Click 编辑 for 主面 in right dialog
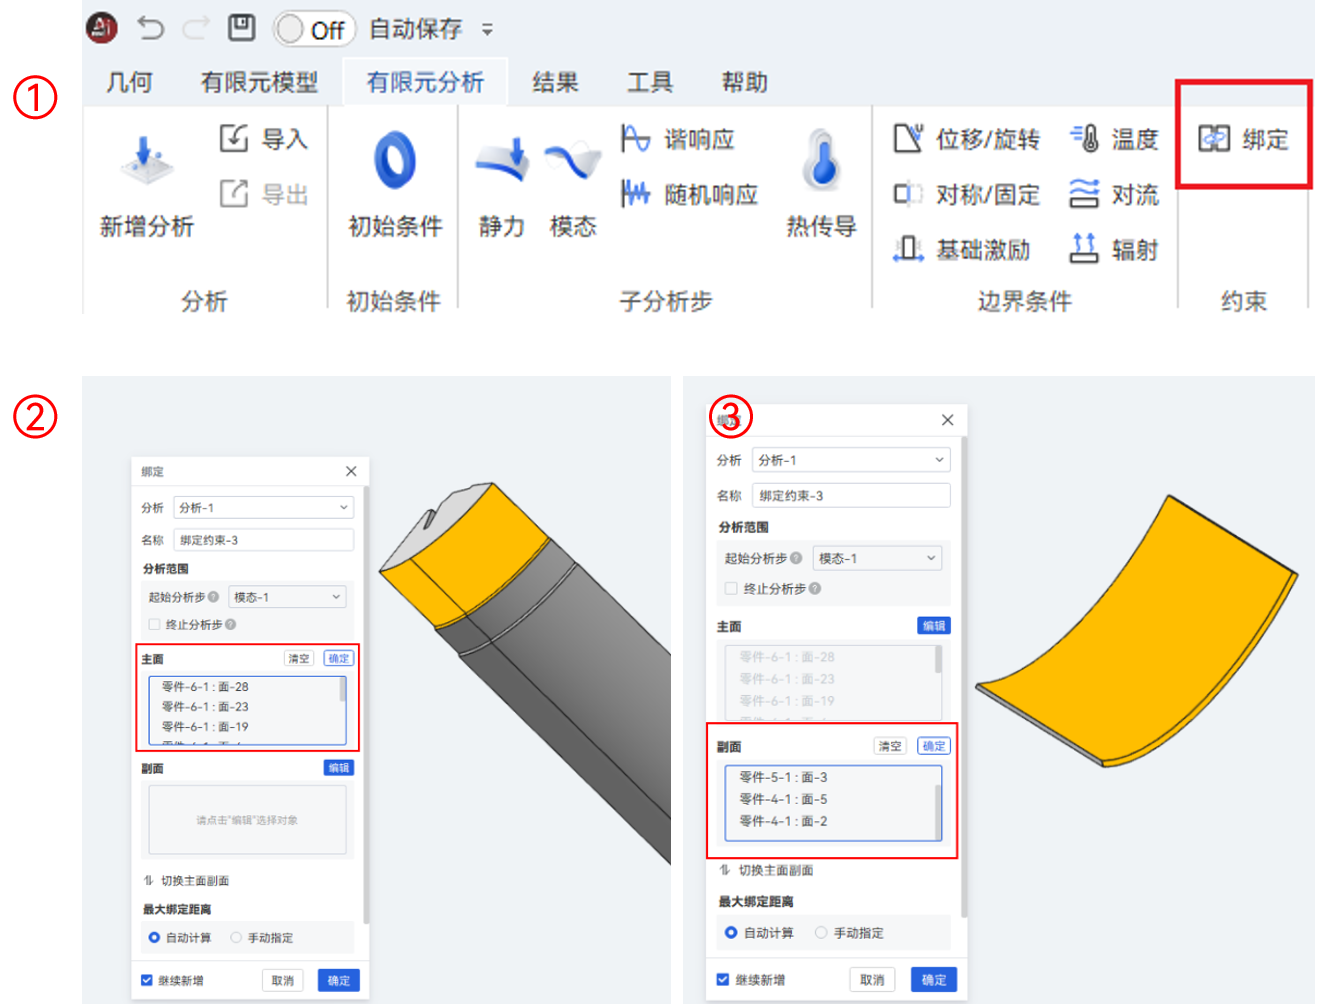This screenshot has height=1004, width=1319. pos(934,625)
